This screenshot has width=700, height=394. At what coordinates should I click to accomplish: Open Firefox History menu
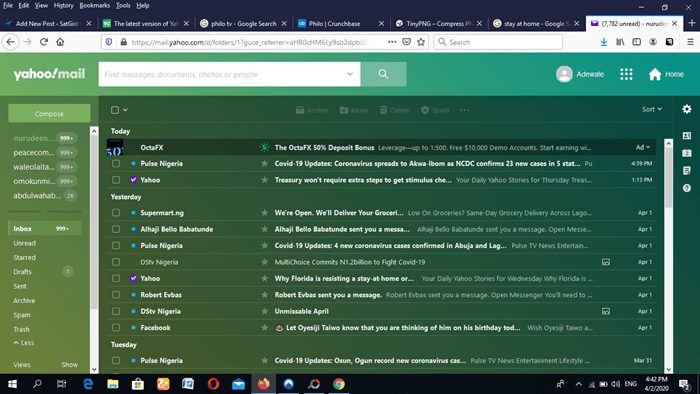point(63,5)
